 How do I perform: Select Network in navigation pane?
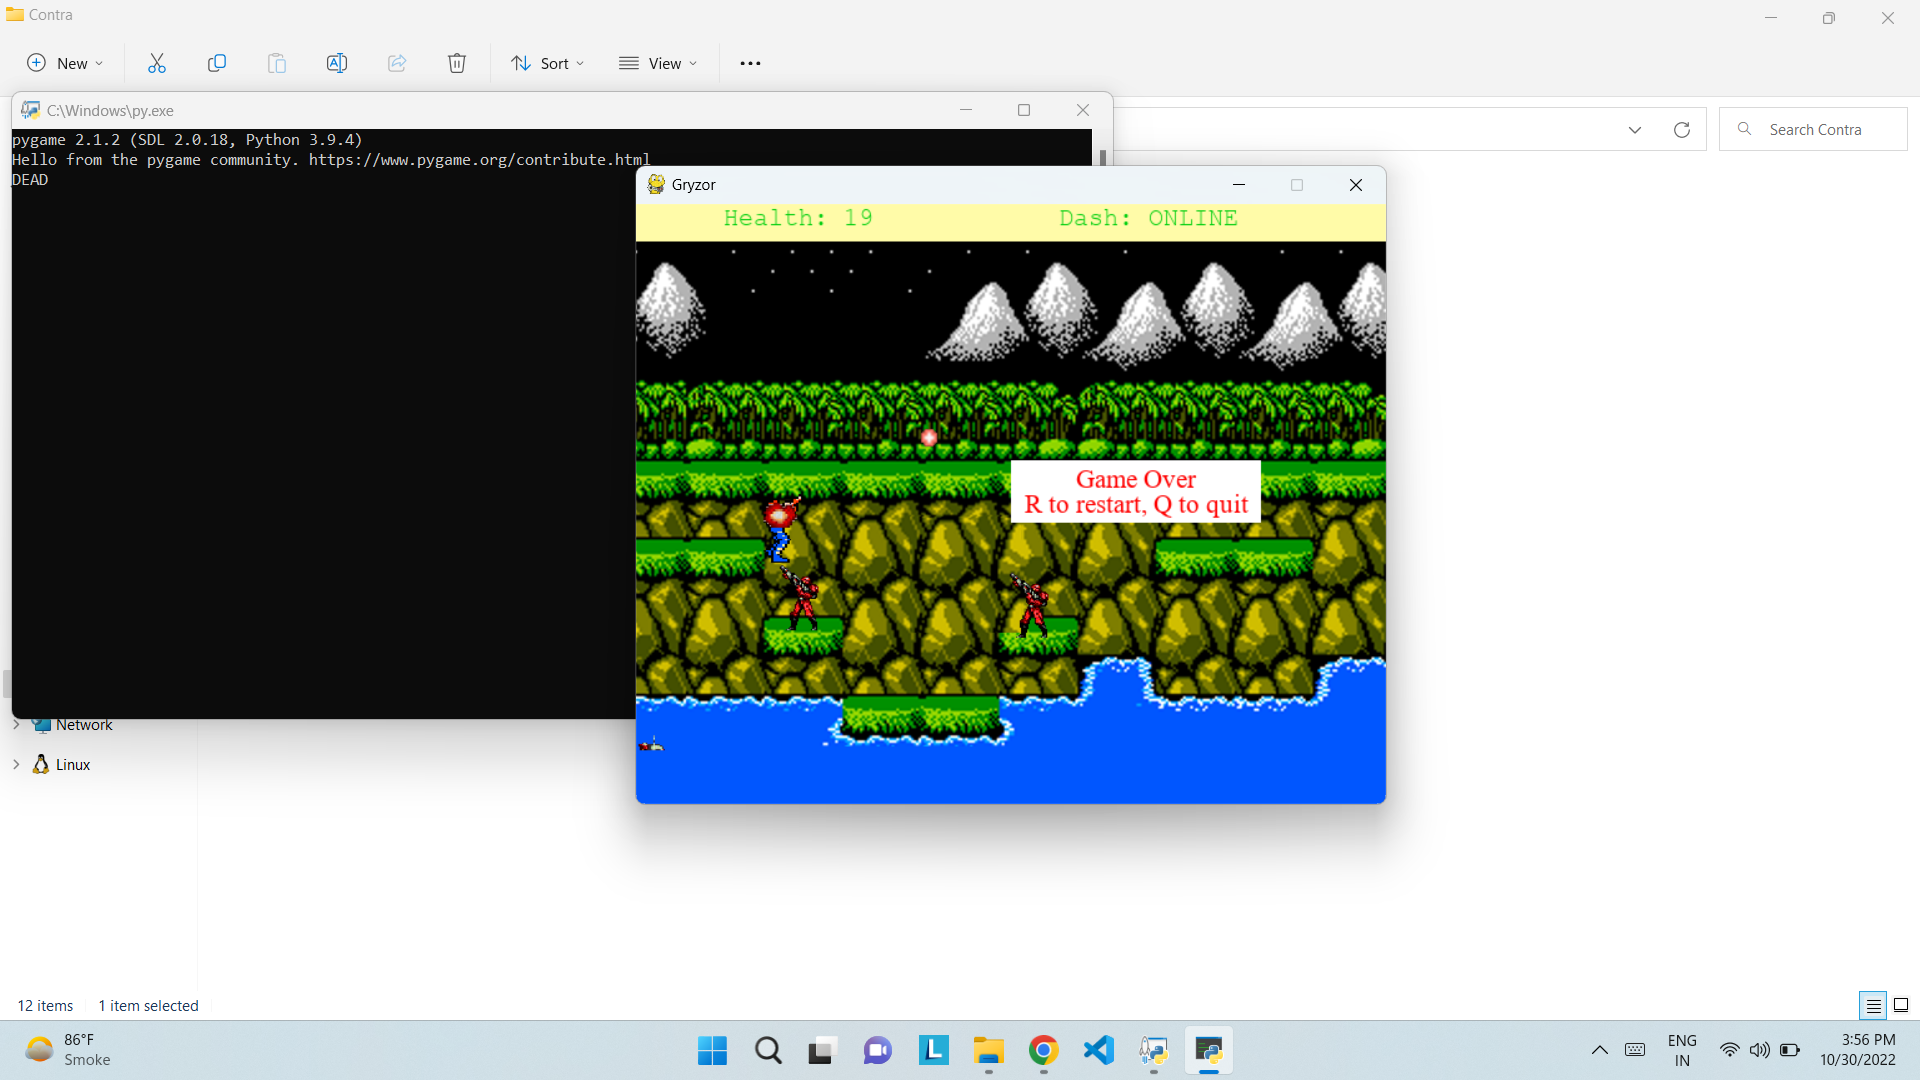tap(84, 725)
